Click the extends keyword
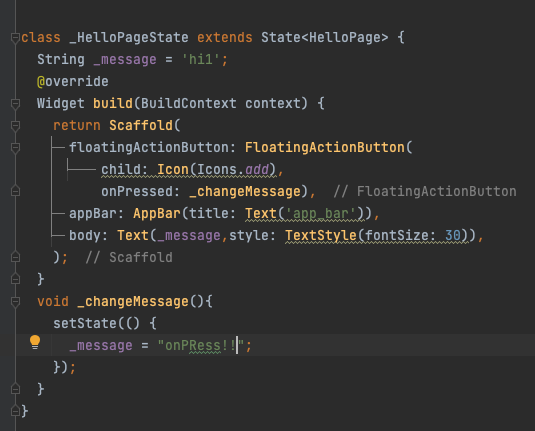The width and height of the screenshot is (535, 431). click(x=225, y=38)
